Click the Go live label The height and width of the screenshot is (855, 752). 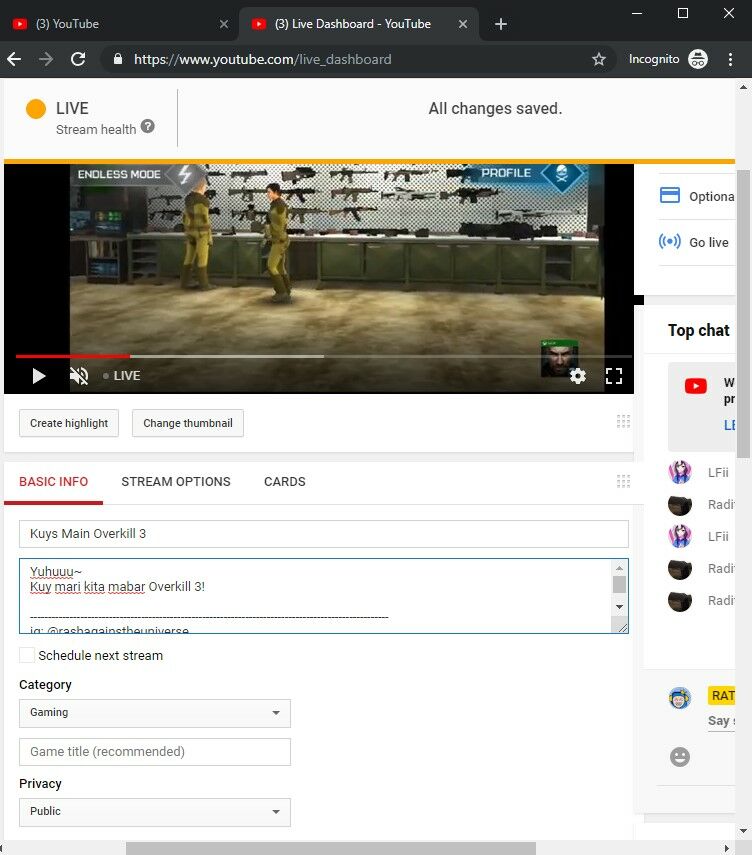click(708, 242)
